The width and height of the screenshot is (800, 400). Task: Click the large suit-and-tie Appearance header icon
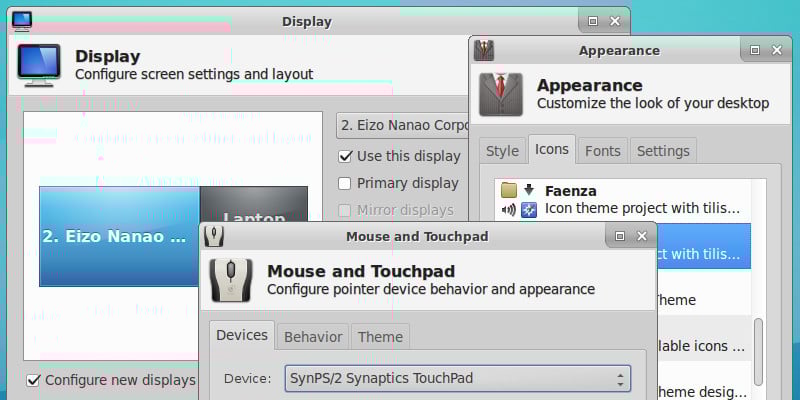501,94
